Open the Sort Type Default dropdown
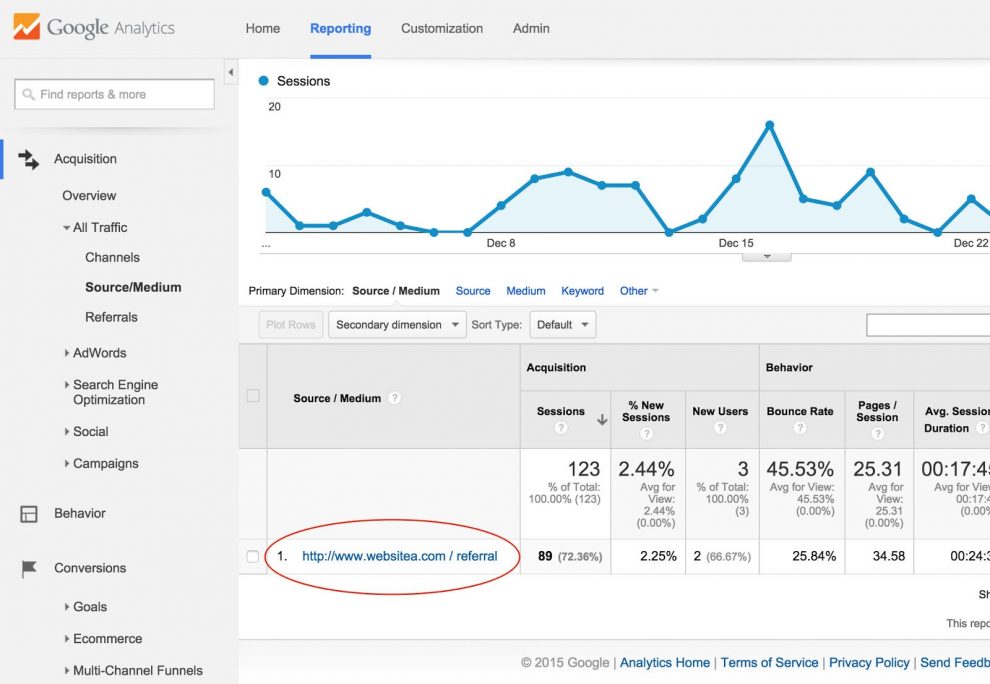This screenshot has height=684, width=990. click(x=563, y=324)
